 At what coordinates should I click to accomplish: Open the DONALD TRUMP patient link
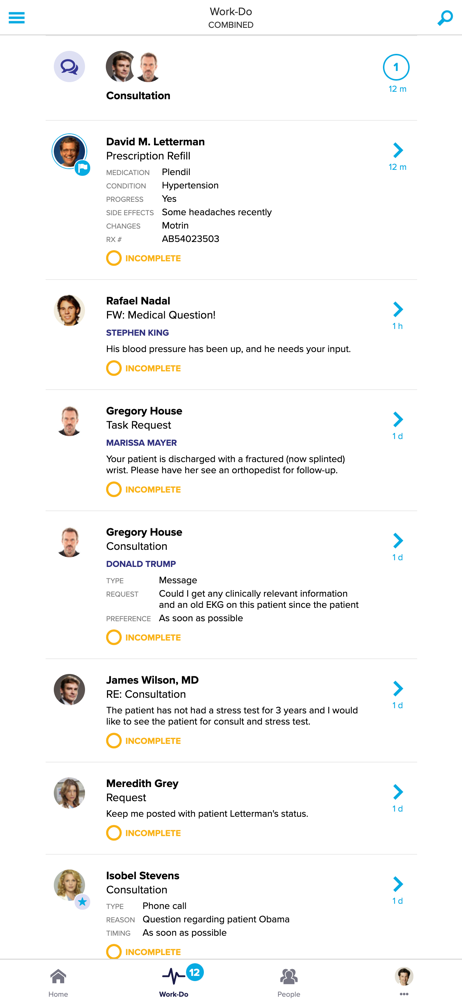click(141, 564)
